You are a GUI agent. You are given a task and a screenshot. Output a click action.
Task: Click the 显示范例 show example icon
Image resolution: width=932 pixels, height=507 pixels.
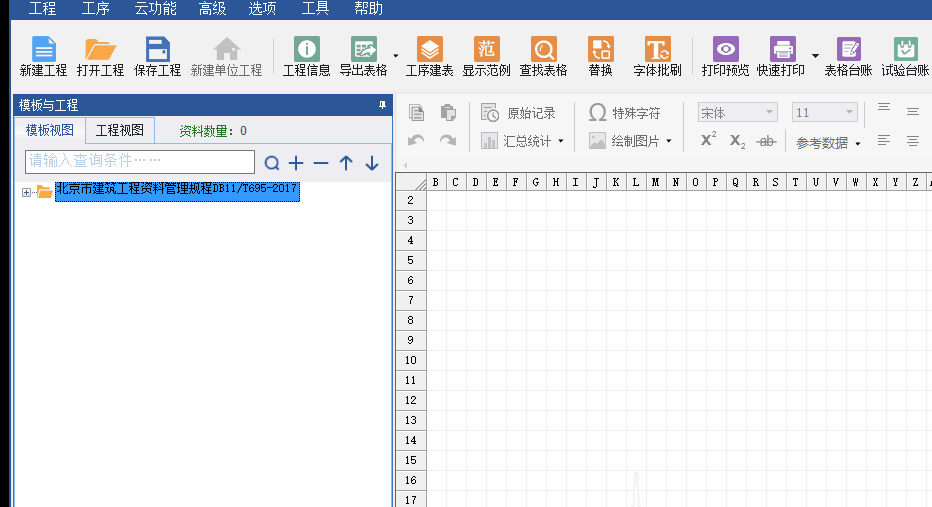pos(486,56)
